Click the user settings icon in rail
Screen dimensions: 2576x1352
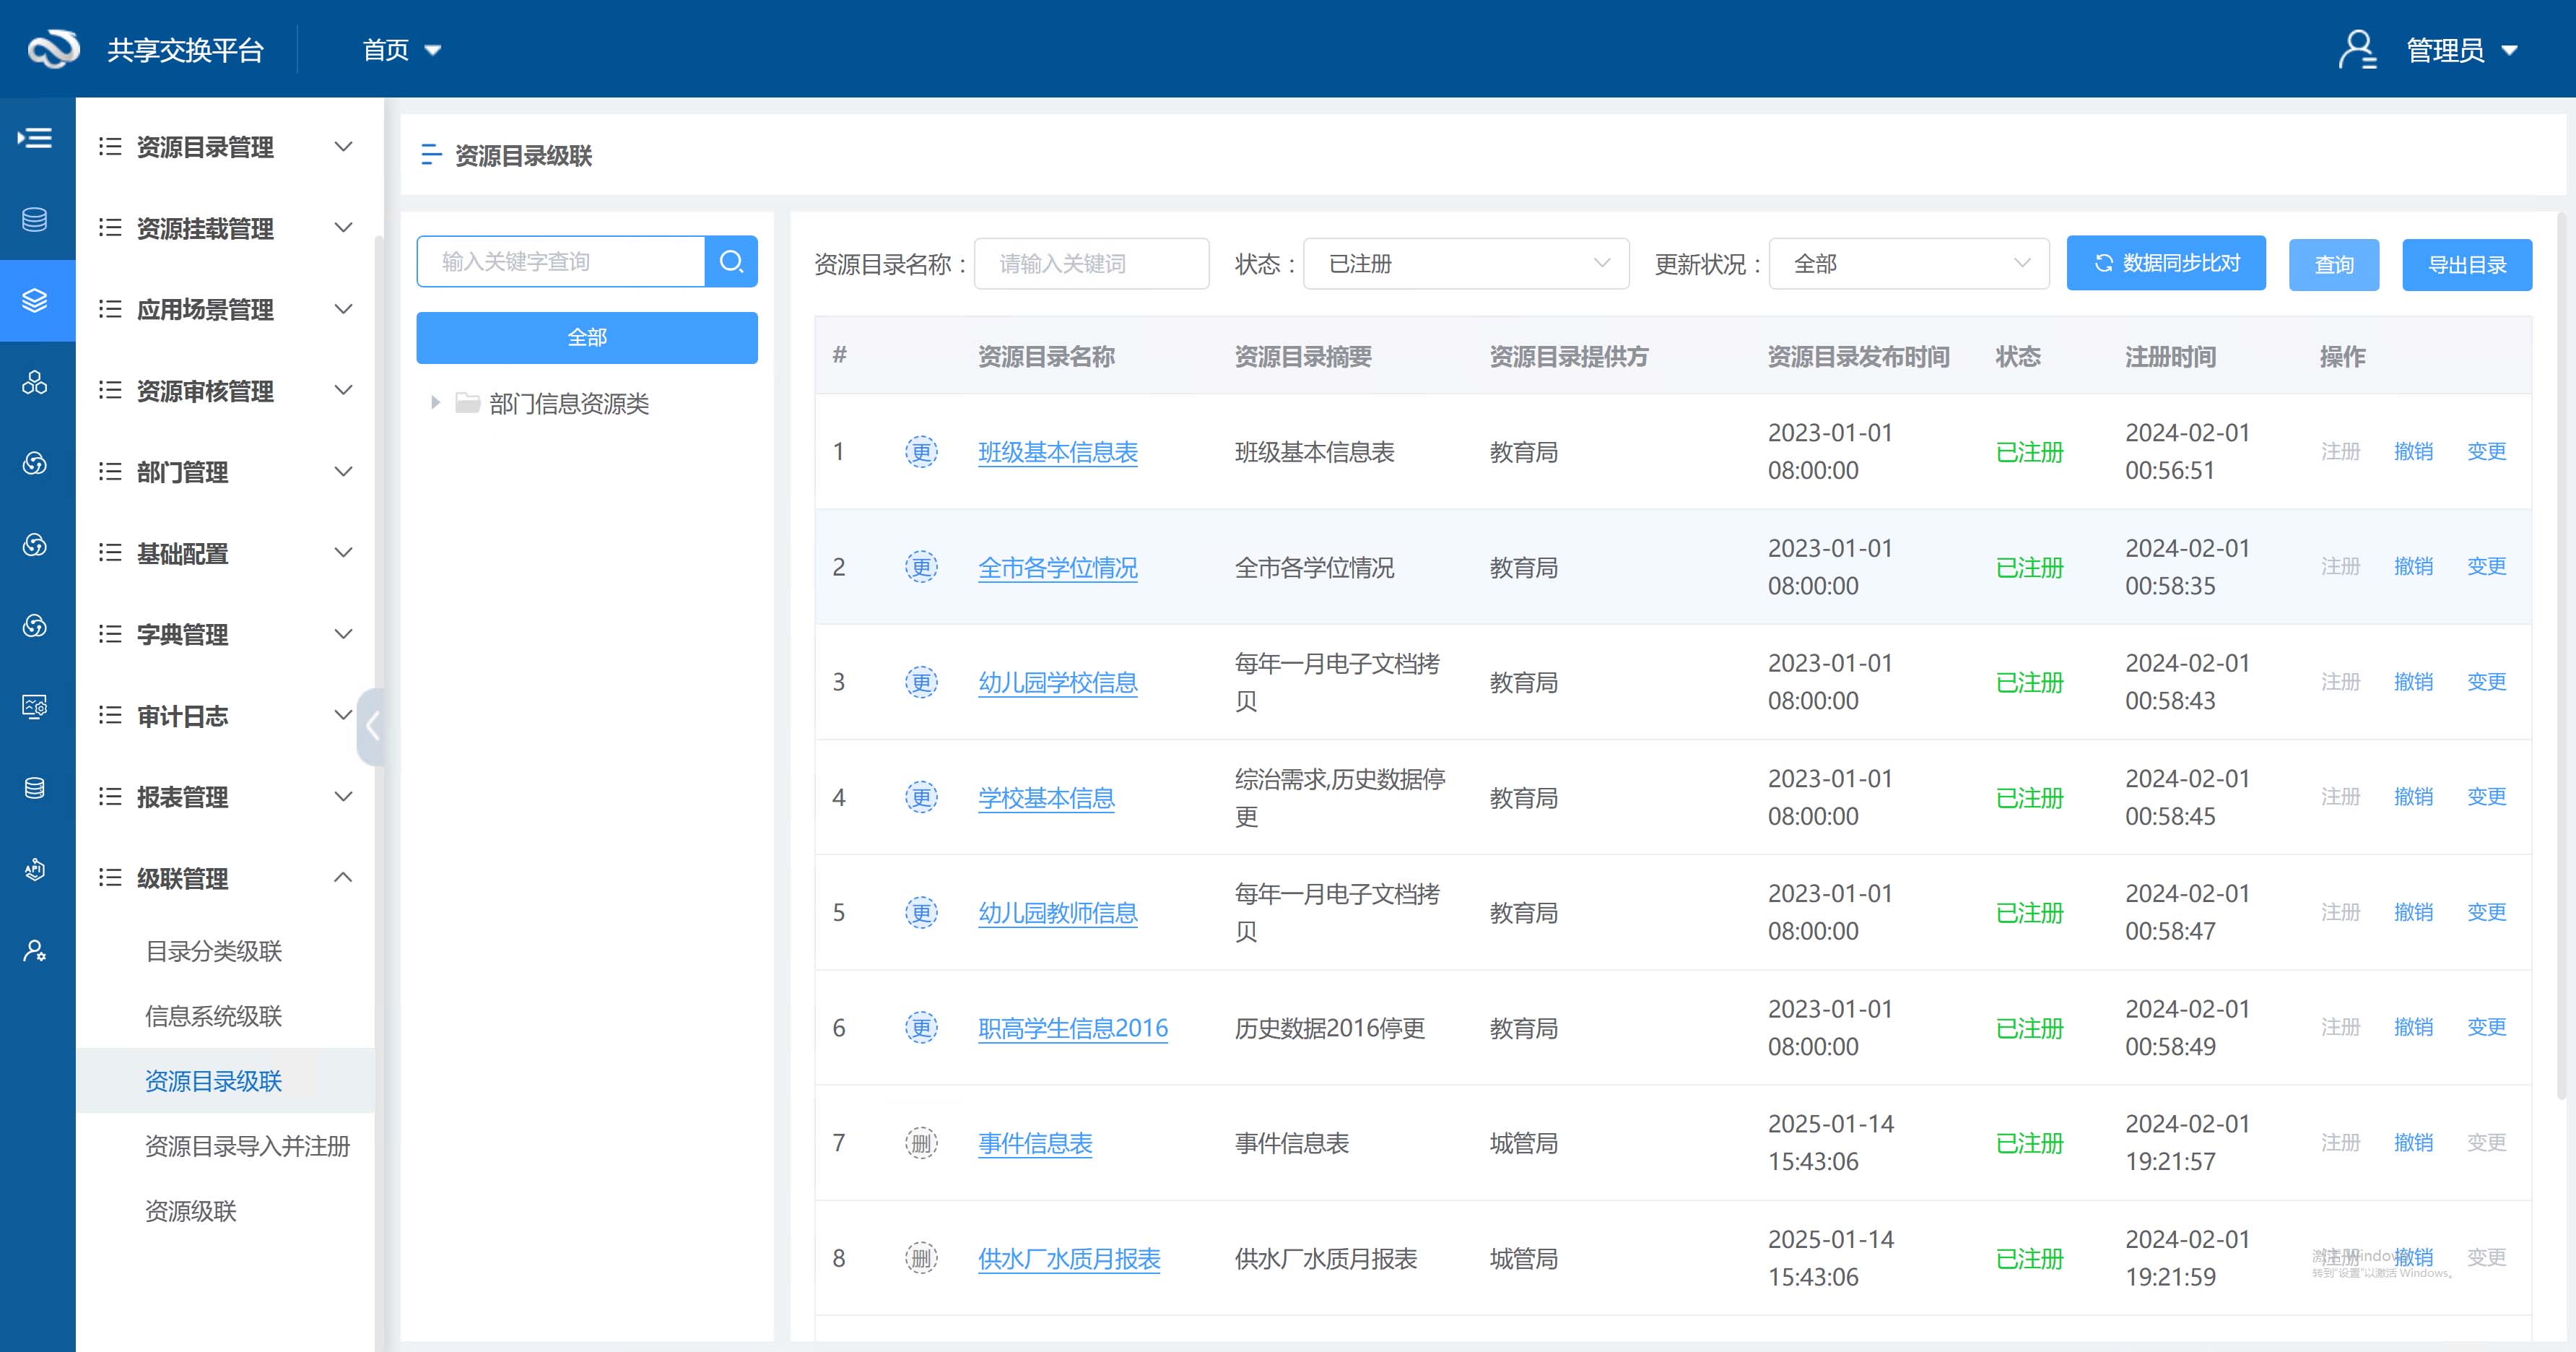[35, 950]
